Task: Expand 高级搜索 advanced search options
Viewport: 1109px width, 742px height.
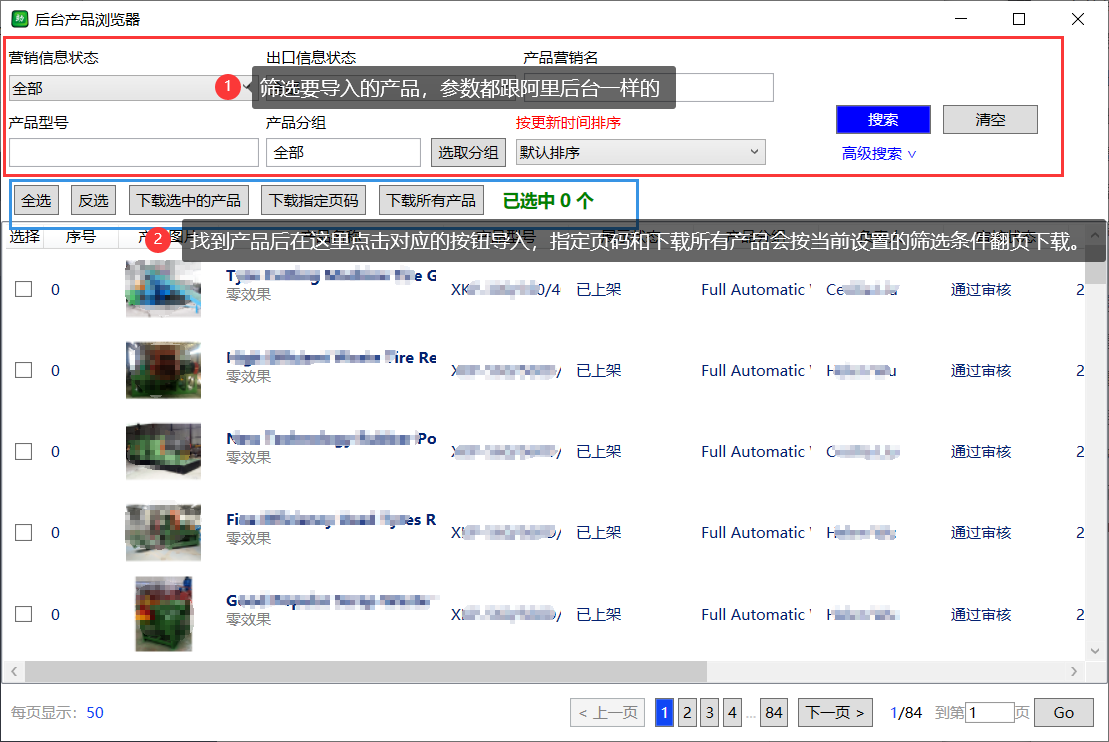Action: click(879, 154)
